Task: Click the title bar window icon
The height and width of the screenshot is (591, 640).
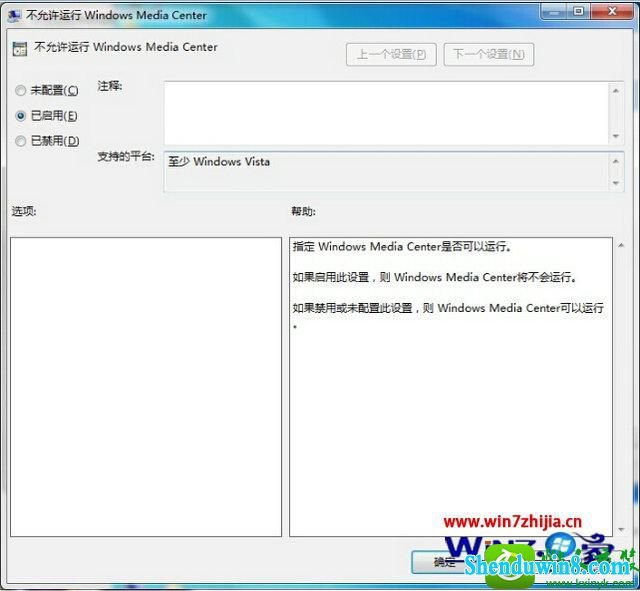Action: click(x=15, y=16)
